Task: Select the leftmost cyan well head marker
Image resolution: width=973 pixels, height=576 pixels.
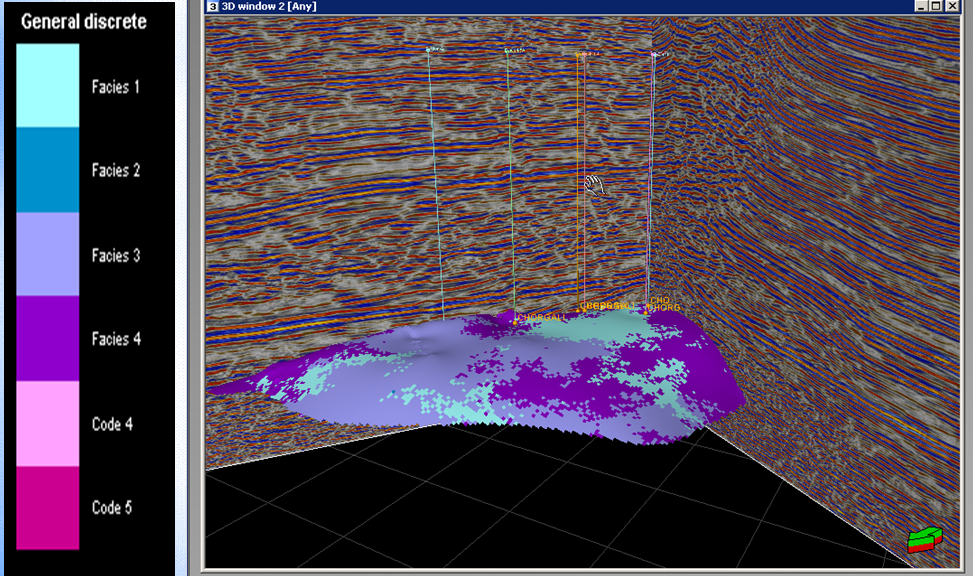Action: 428,49
